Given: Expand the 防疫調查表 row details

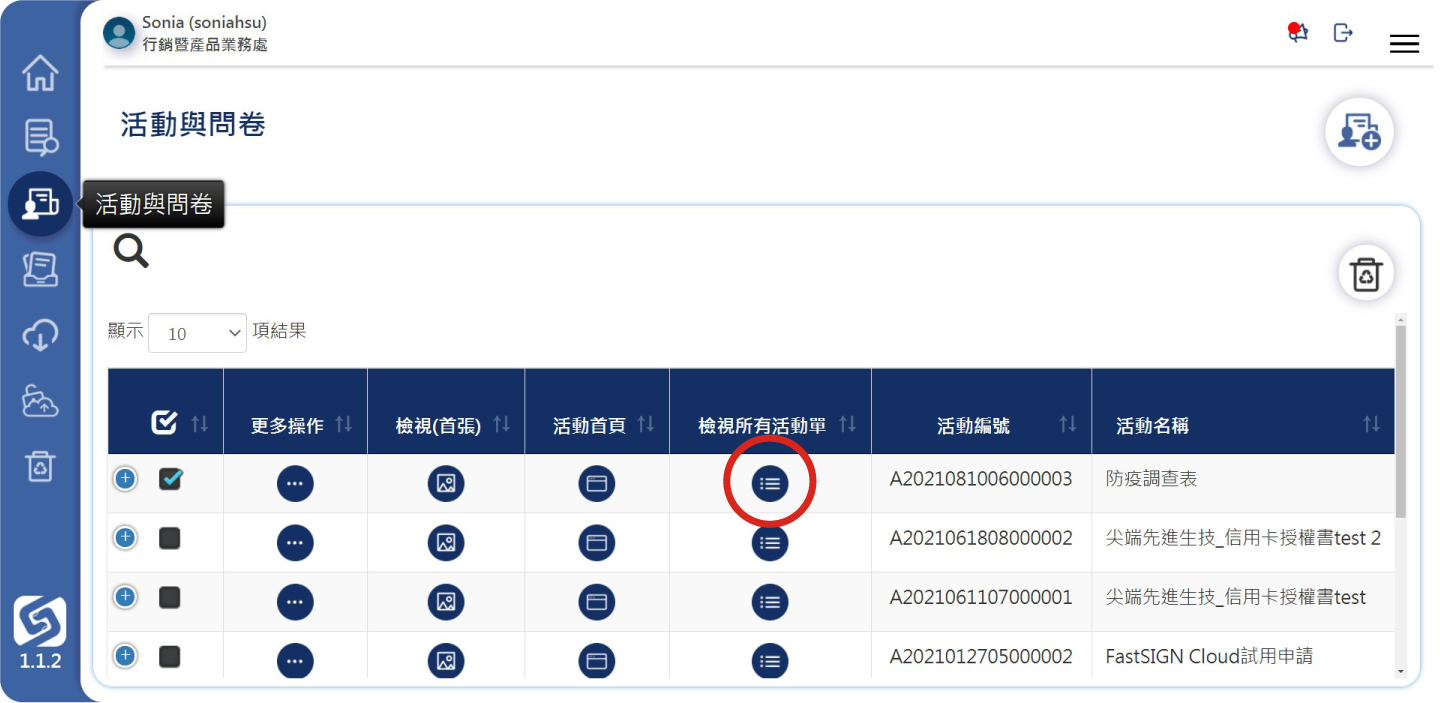Looking at the screenshot, I should pos(125,479).
